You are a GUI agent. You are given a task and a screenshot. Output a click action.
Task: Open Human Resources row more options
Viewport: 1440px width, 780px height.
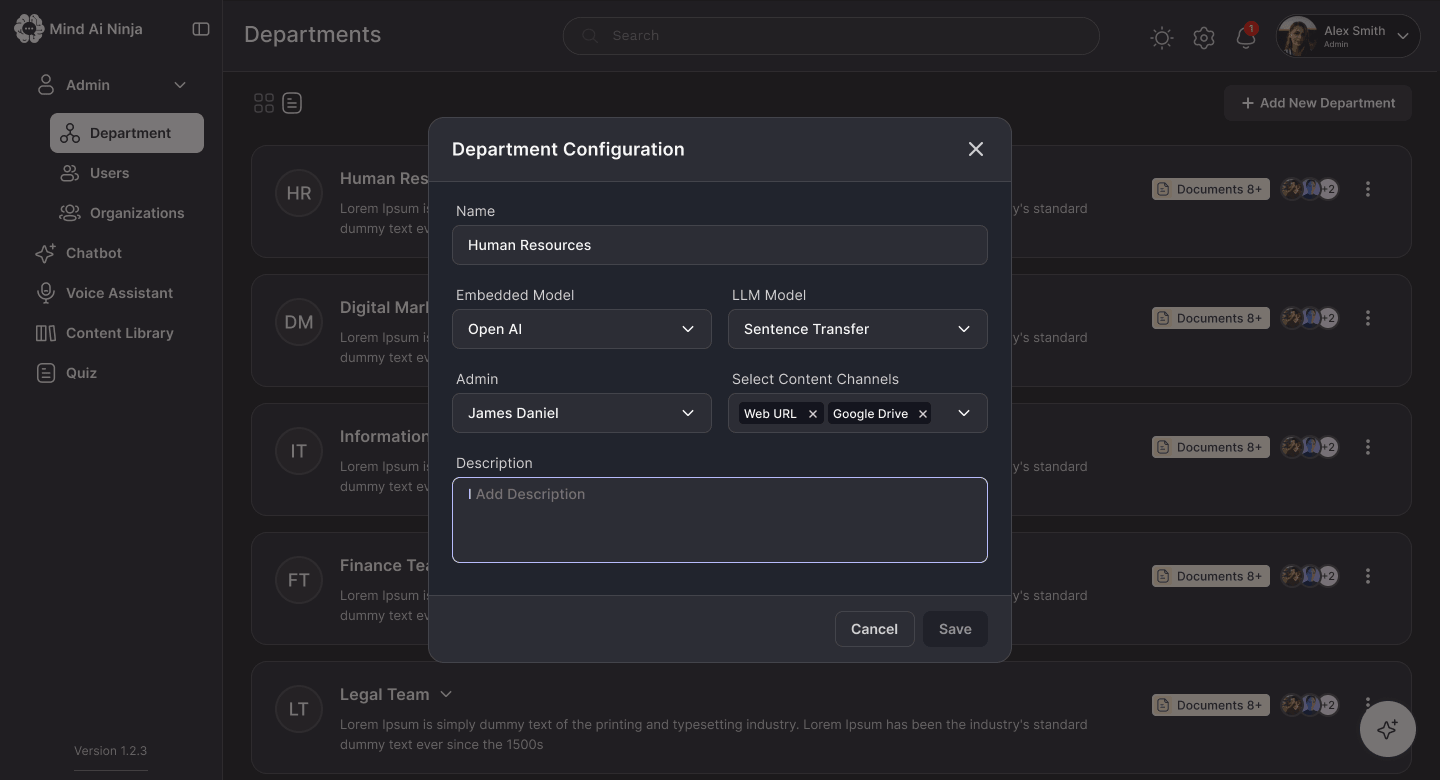[x=1368, y=189]
